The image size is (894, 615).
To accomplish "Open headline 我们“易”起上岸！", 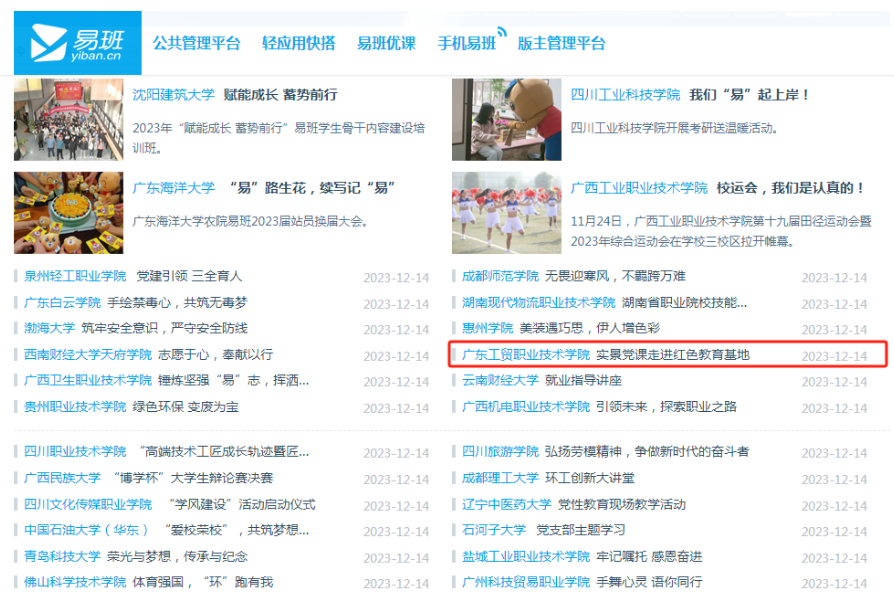I will [749, 95].
